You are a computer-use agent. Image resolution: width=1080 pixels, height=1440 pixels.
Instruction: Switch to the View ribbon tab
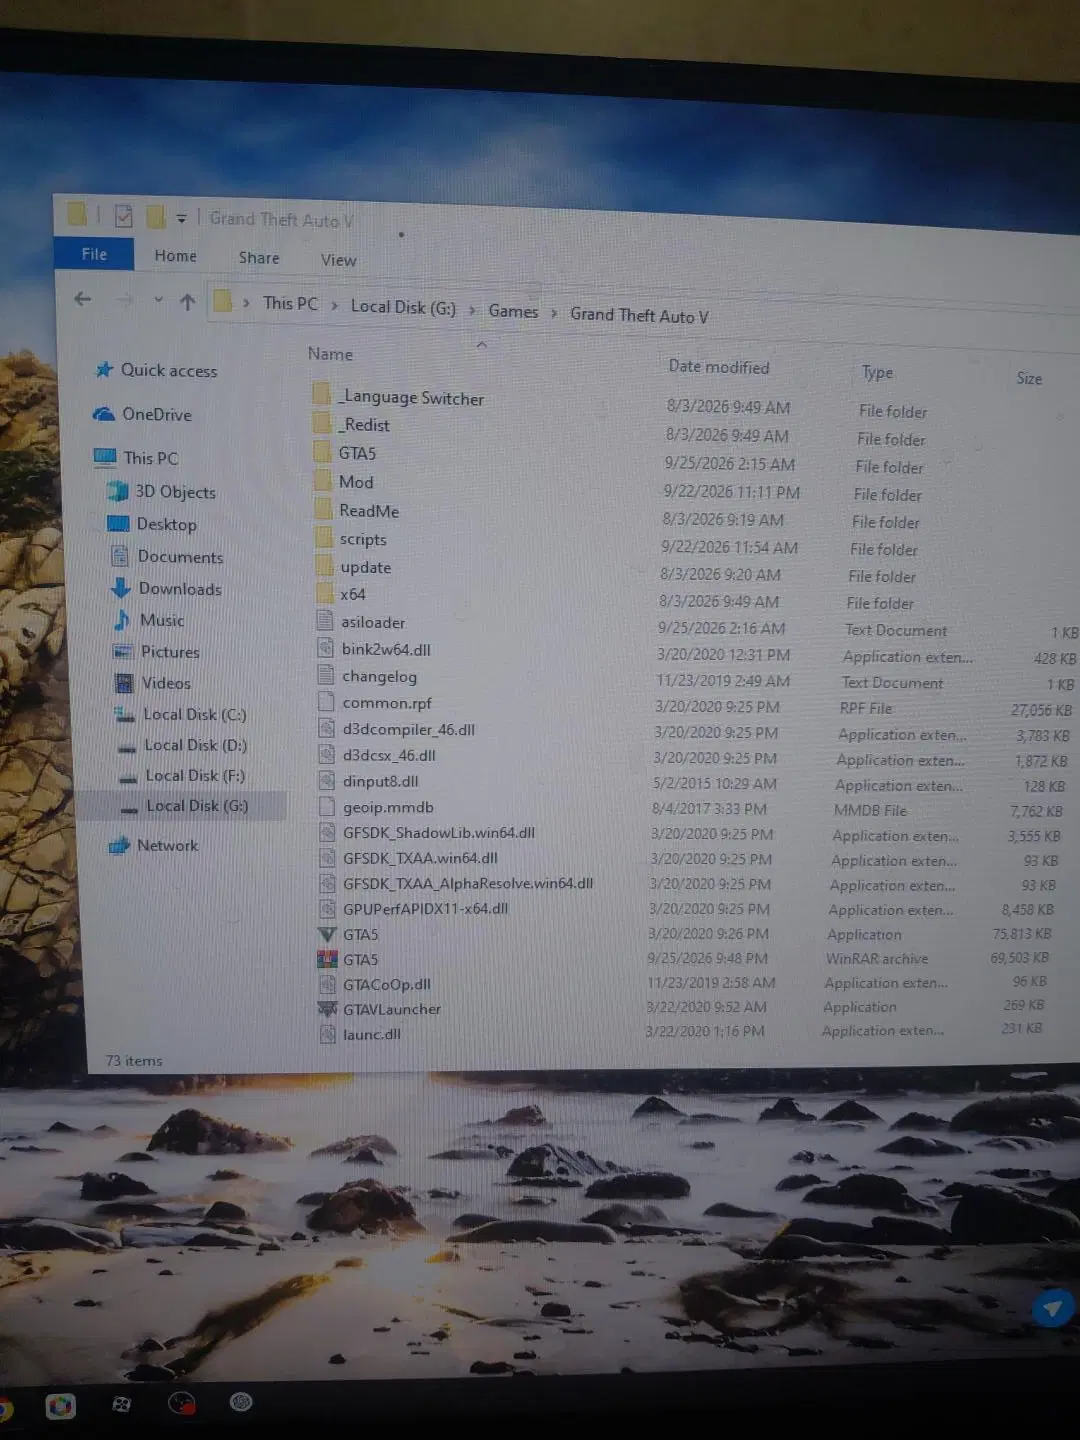click(x=338, y=260)
